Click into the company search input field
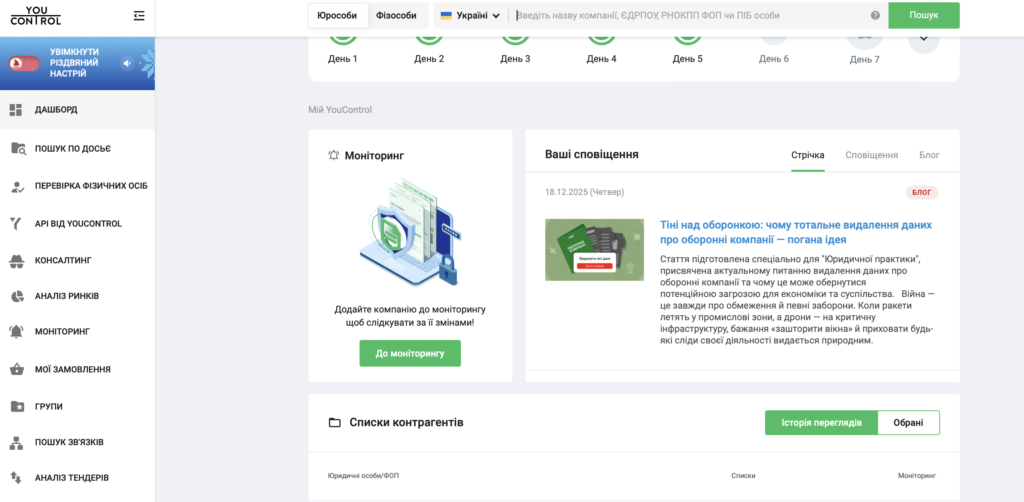The image size is (1024, 502). point(688,16)
